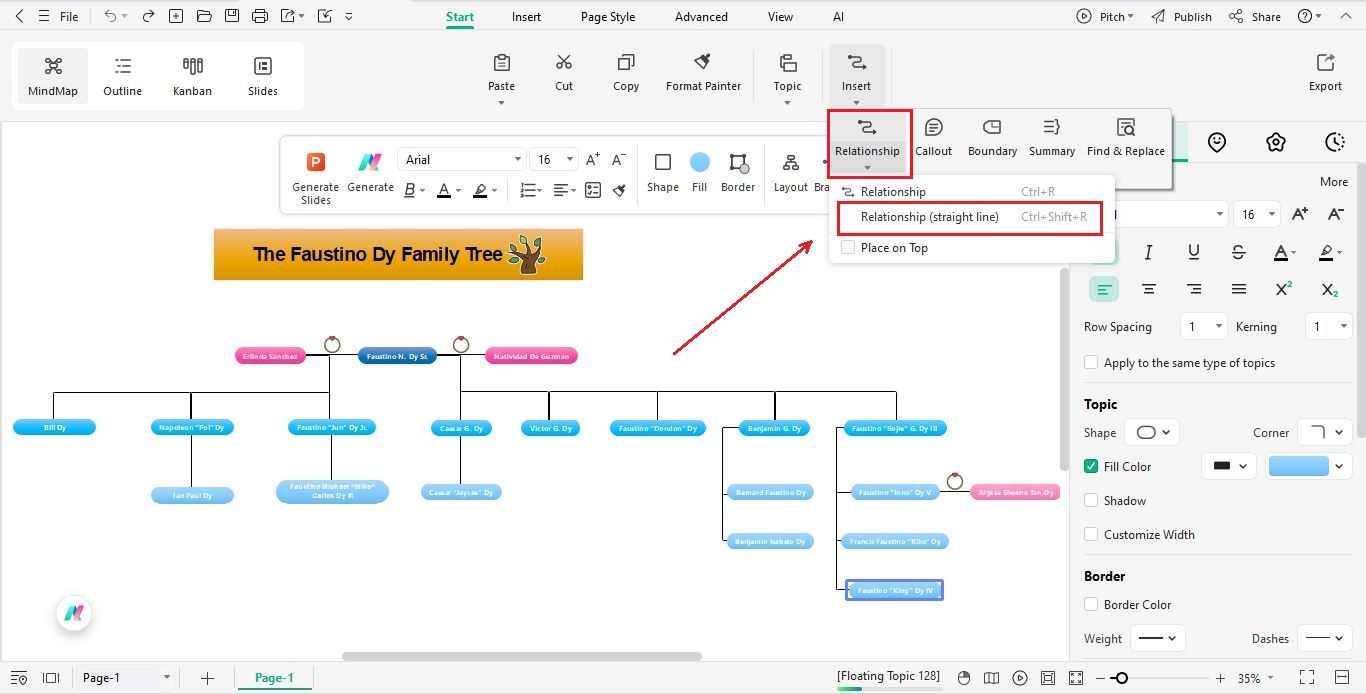Click More in the right panel
Viewport: 1366px width, 694px height.
coord(1334,182)
